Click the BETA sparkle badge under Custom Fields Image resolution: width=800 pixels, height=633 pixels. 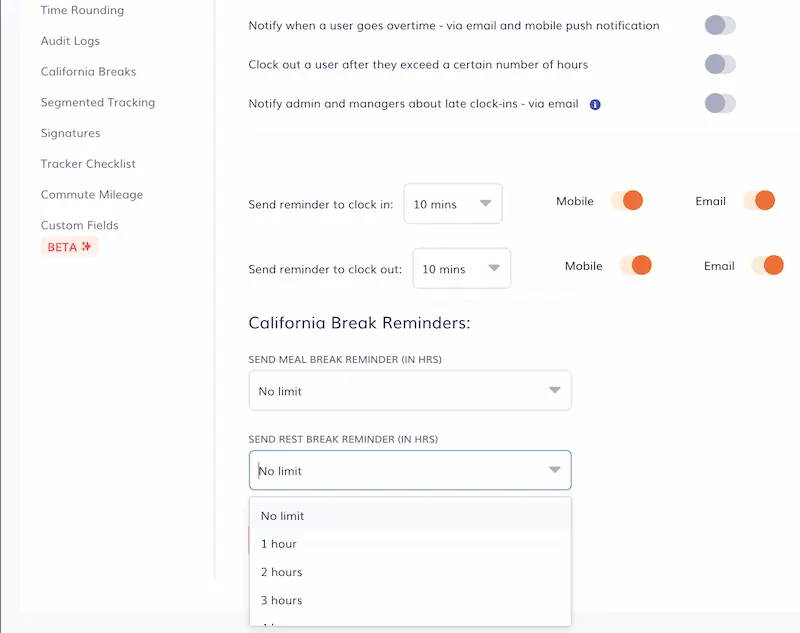[x=68, y=246]
